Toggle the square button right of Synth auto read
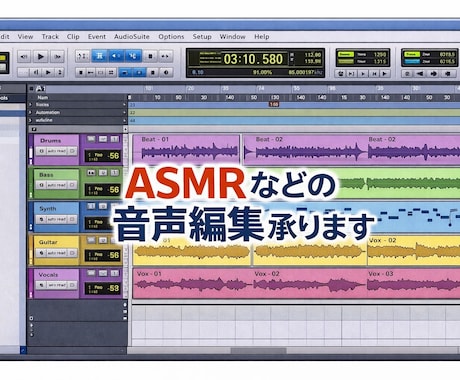The image size is (460, 380). click(72, 219)
